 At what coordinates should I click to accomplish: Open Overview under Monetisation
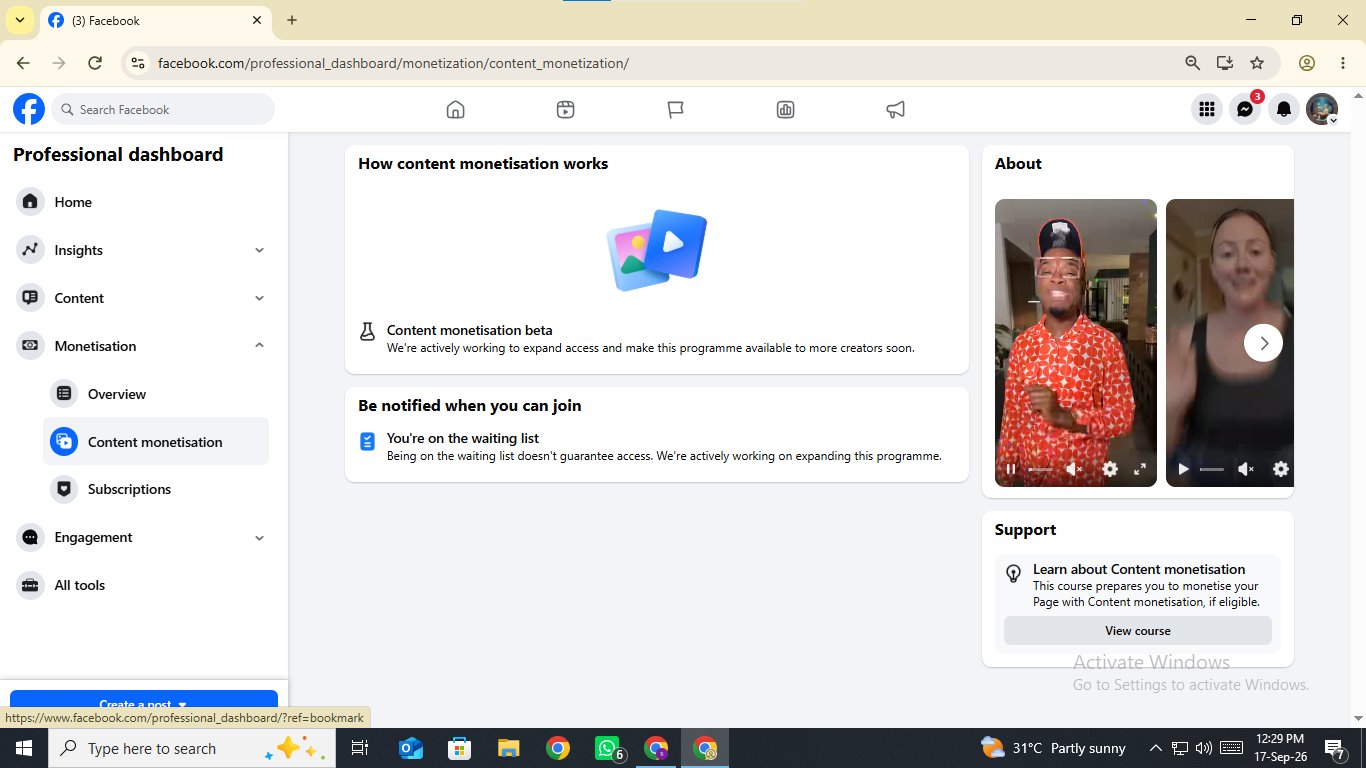[156, 394]
